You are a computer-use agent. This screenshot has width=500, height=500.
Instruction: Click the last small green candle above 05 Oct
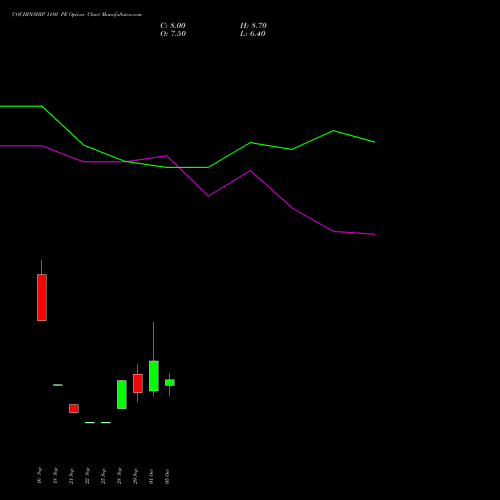[170, 383]
